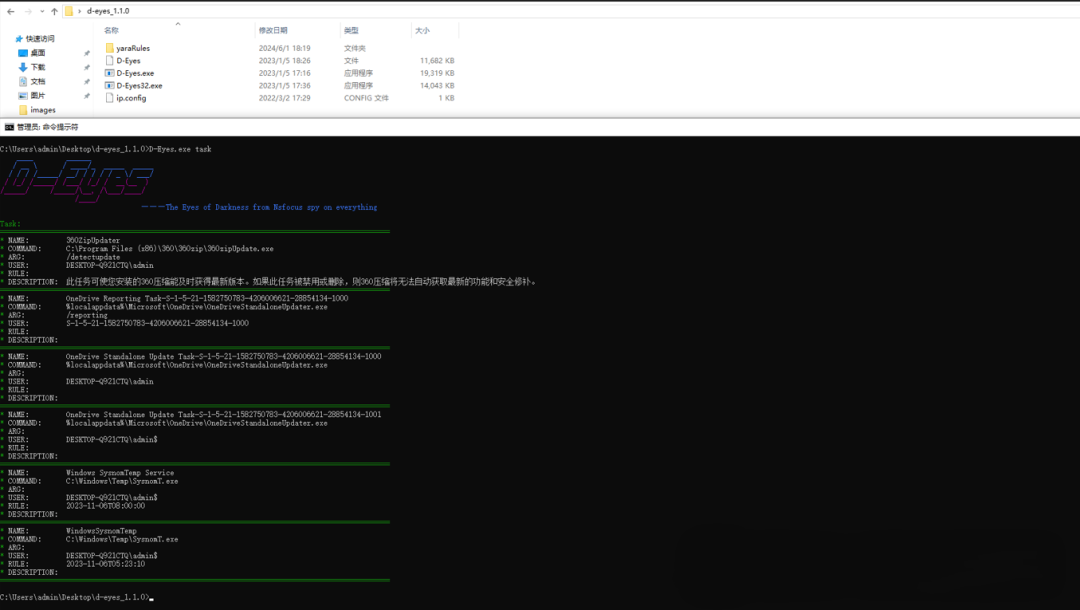Click the command prompt window icon
Screen dimensions: 1080x610
pyautogui.click(x=9, y=127)
